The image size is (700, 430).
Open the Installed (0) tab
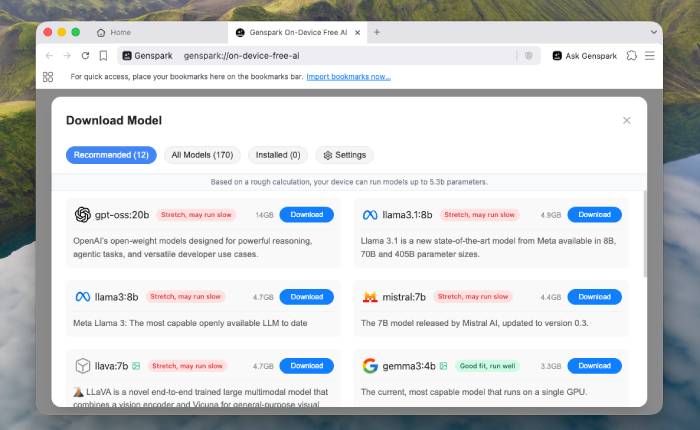278,155
